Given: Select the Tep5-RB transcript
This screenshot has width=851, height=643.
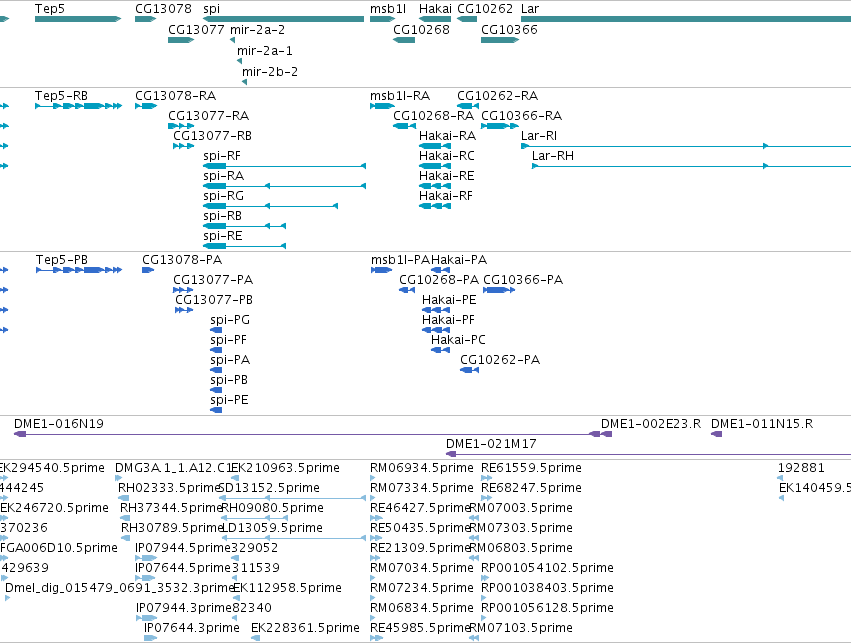Looking at the screenshot, I should click(x=78, y=106).
